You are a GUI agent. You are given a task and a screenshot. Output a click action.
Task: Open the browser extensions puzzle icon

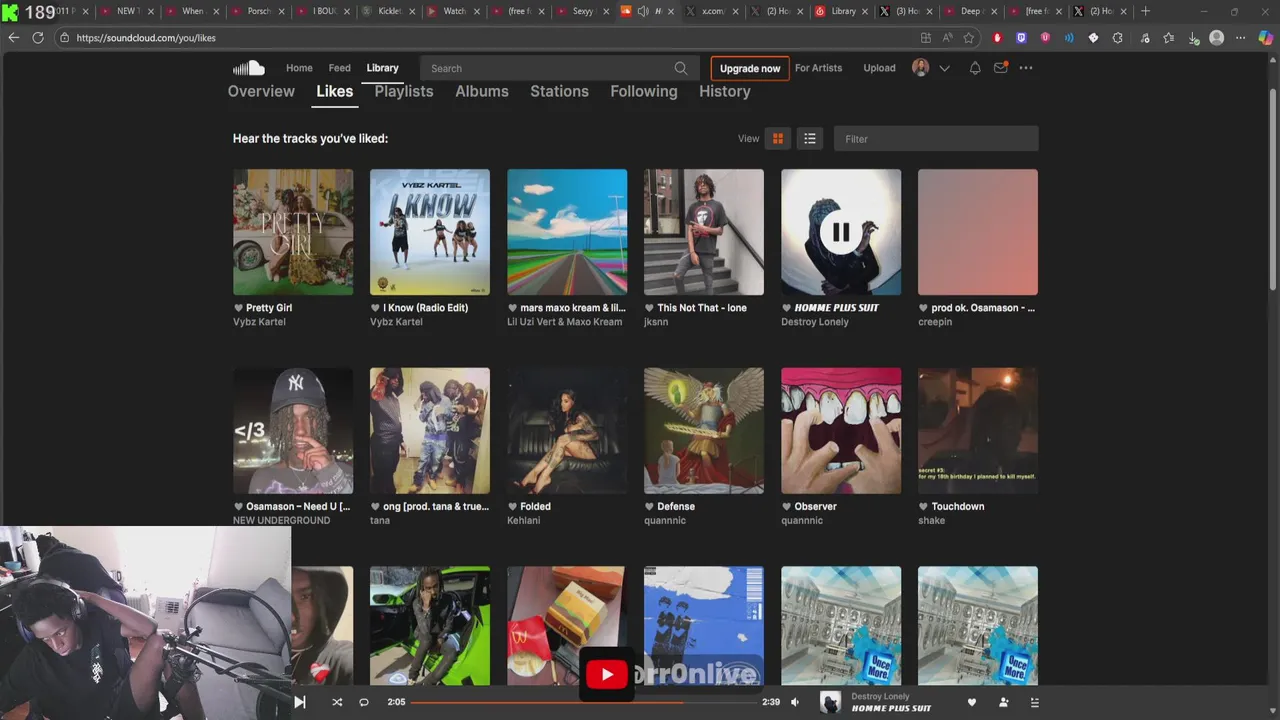[1117, 38]
